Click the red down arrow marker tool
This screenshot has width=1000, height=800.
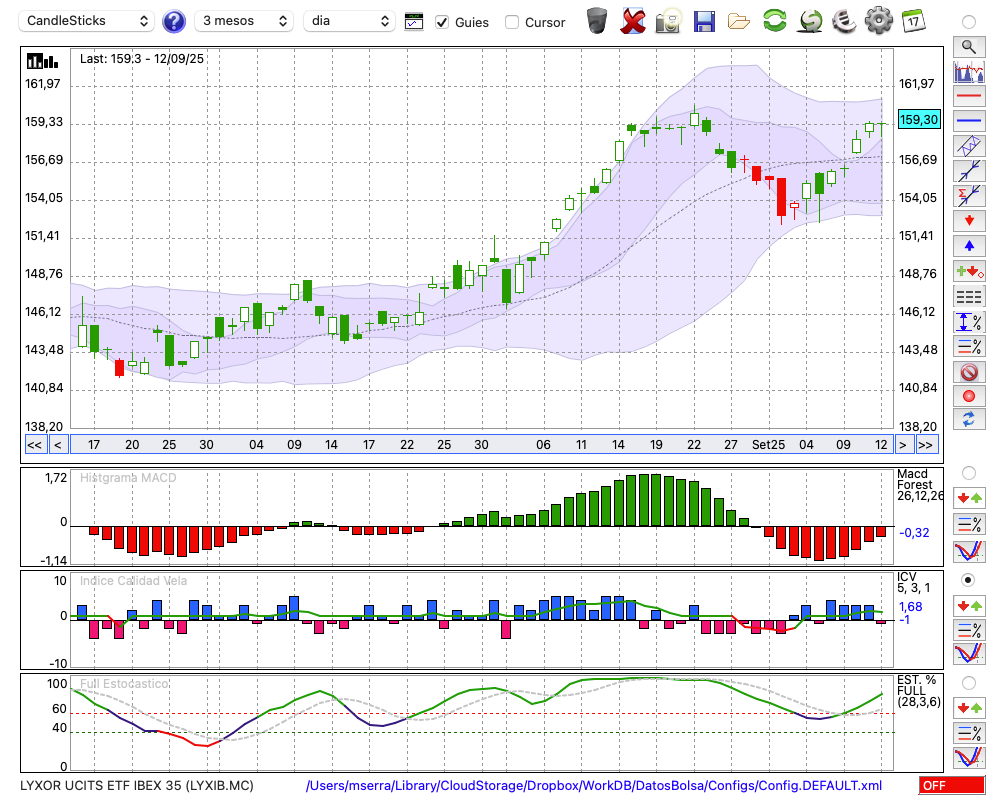pos(969,221)
